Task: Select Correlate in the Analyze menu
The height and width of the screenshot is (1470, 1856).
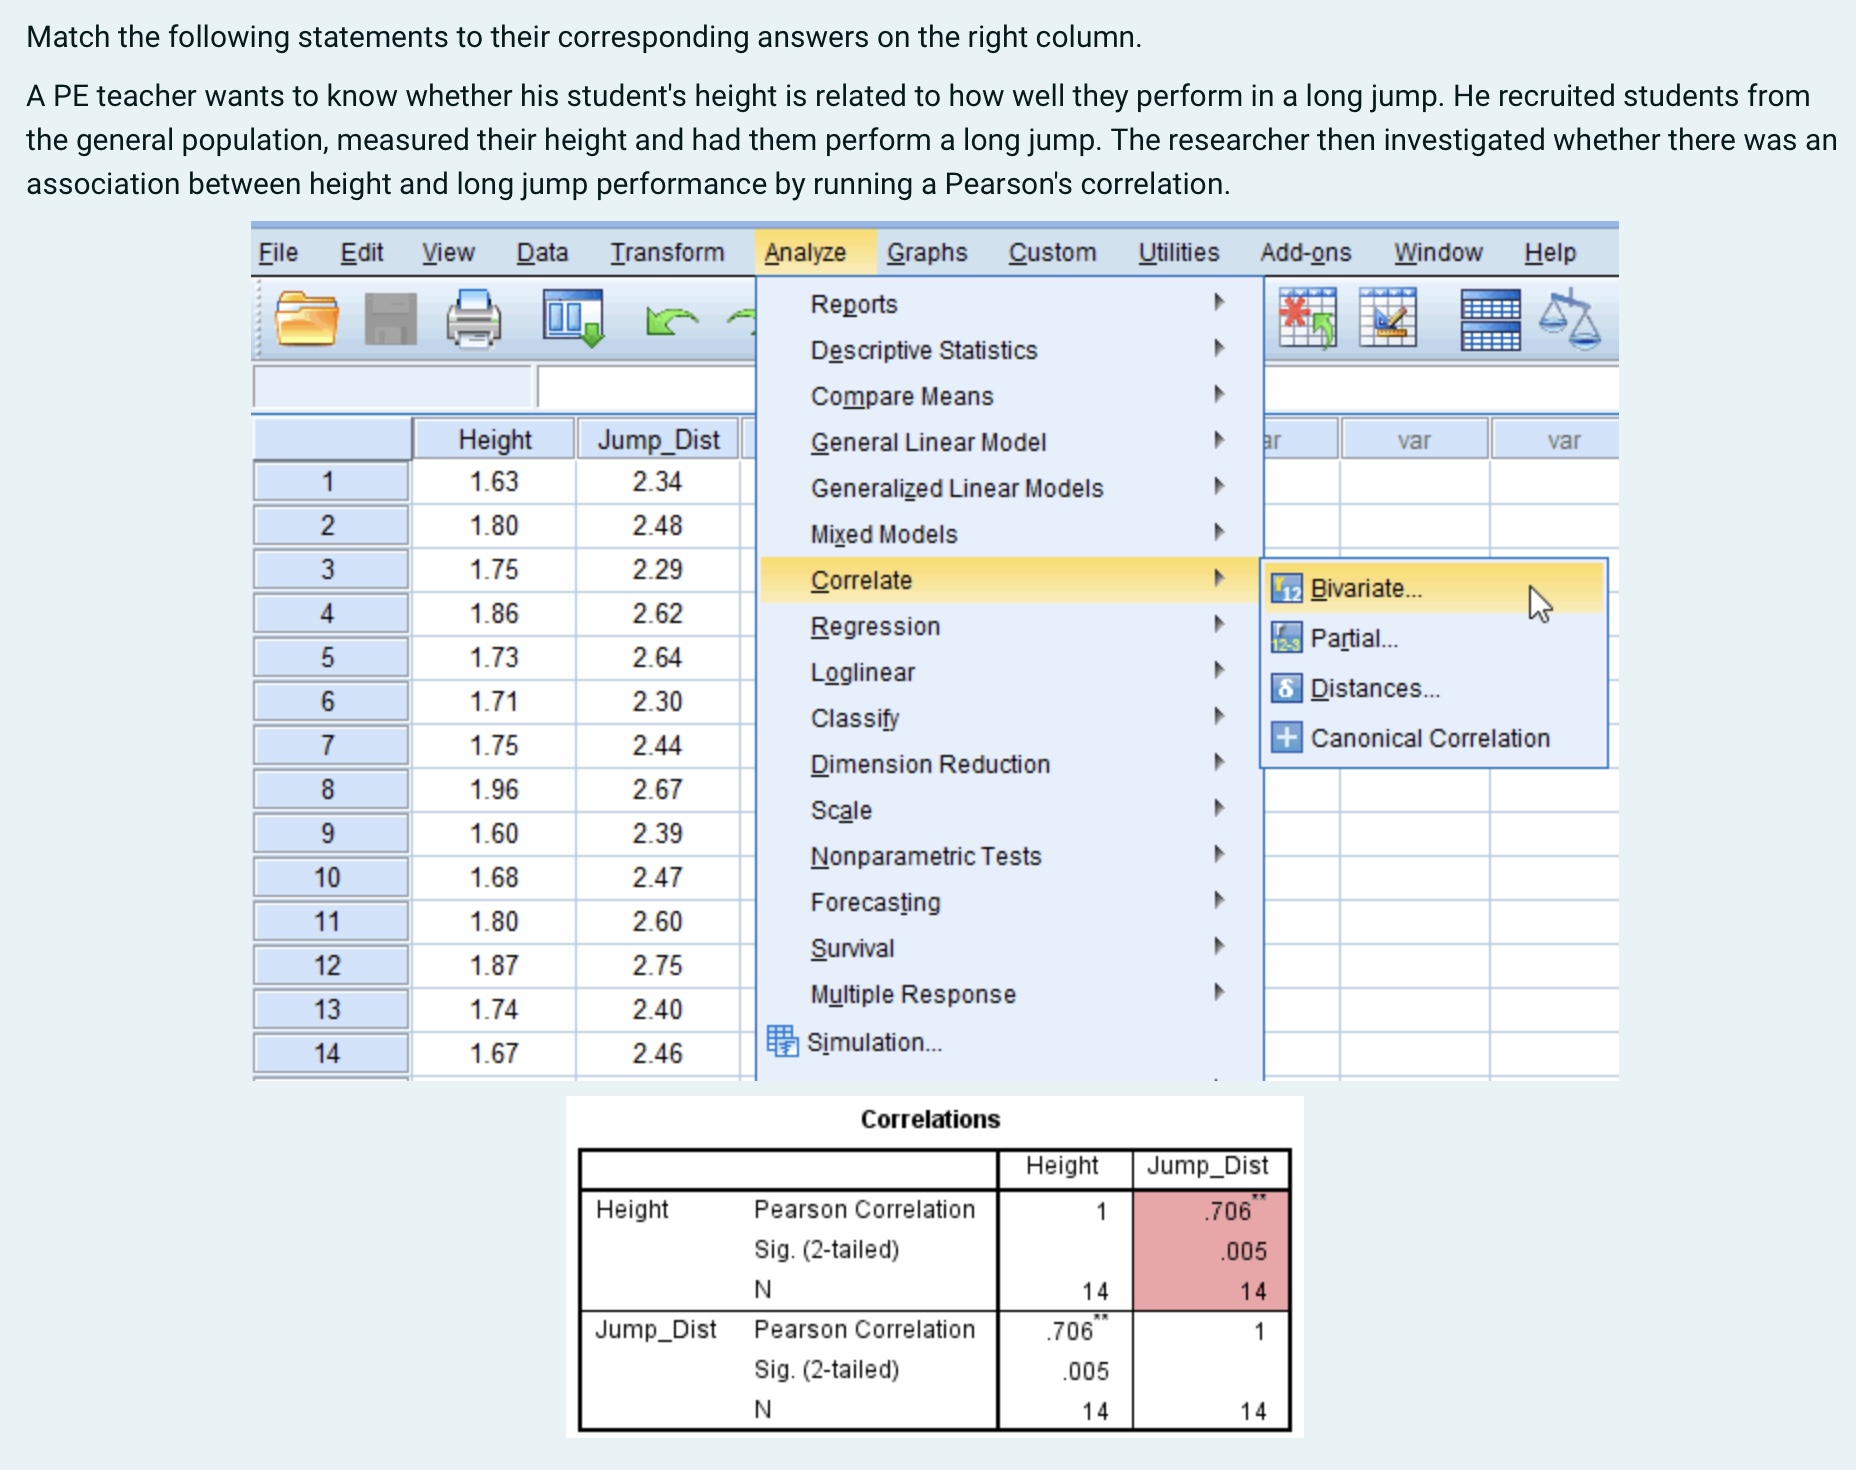Action: tap(1009, 580)
